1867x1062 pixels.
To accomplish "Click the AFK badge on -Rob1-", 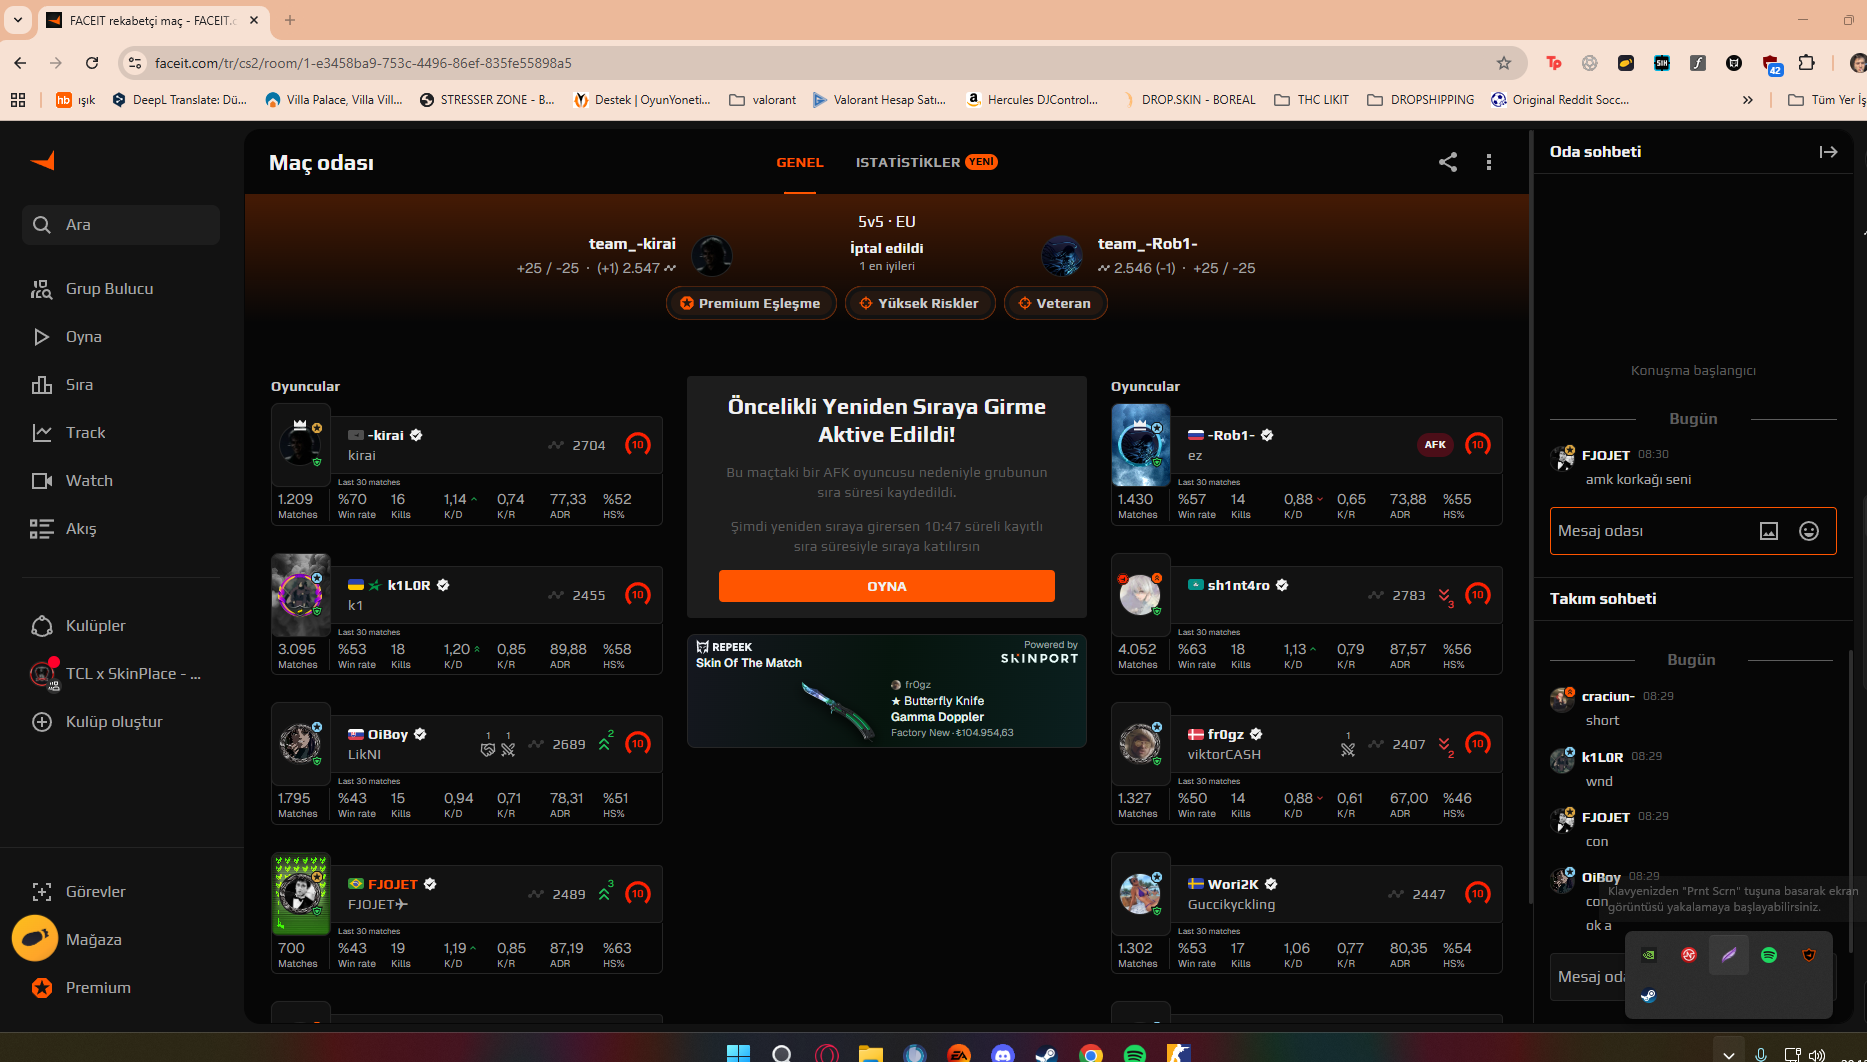I will coord(1435,445).
